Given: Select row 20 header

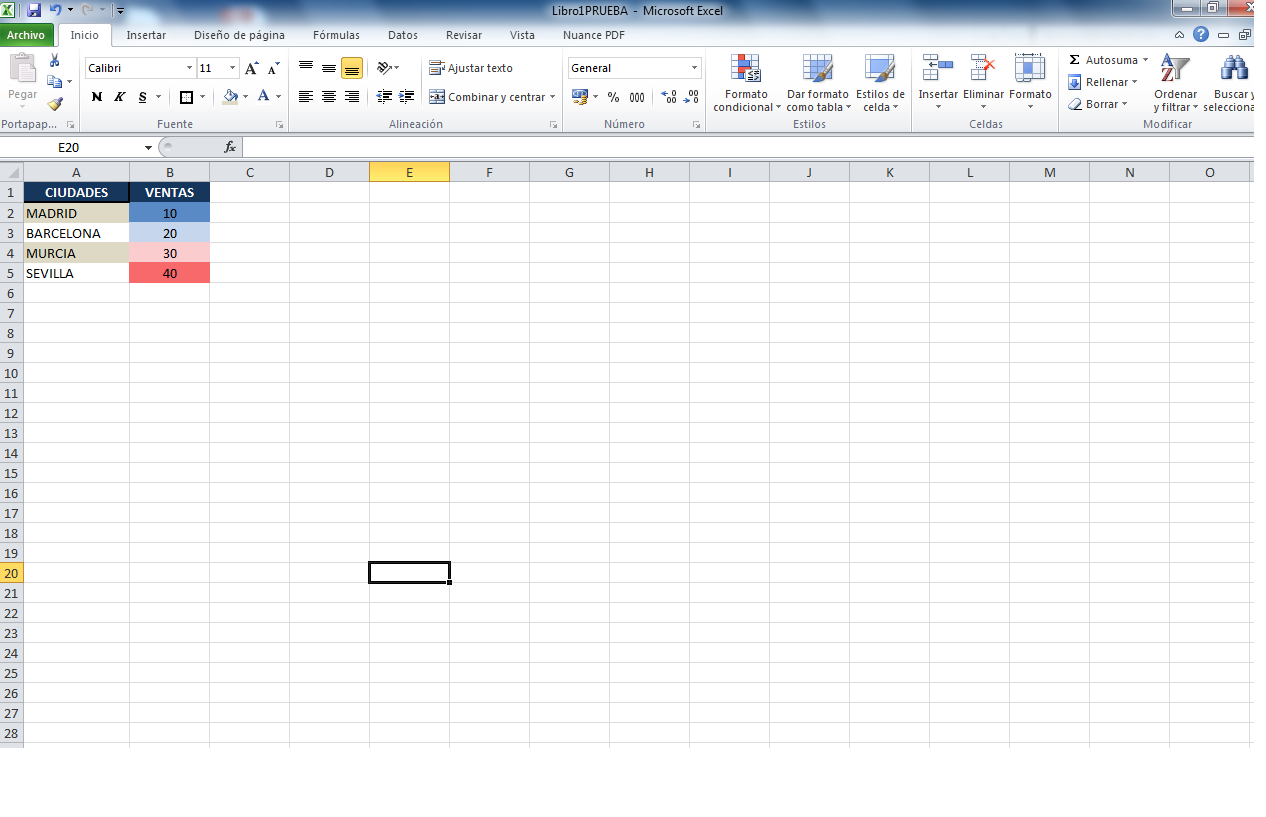Looking at the screenshot, I should point(11,573).
